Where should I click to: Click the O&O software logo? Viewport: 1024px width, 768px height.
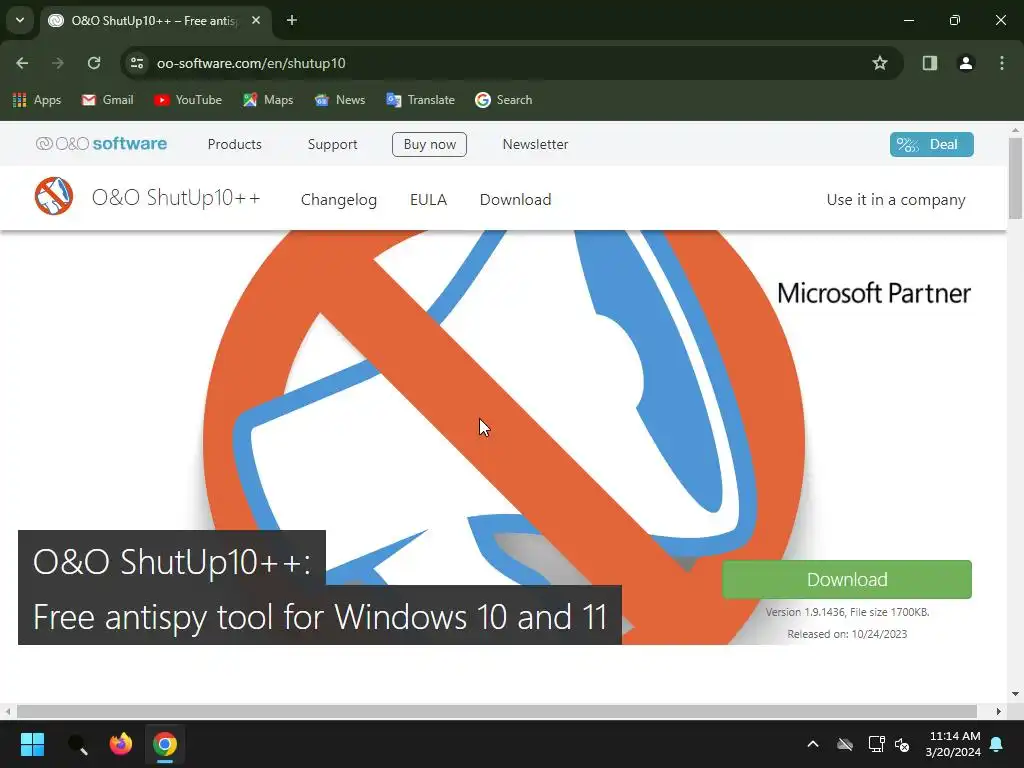pyautogui.click(x=101, y=144)
